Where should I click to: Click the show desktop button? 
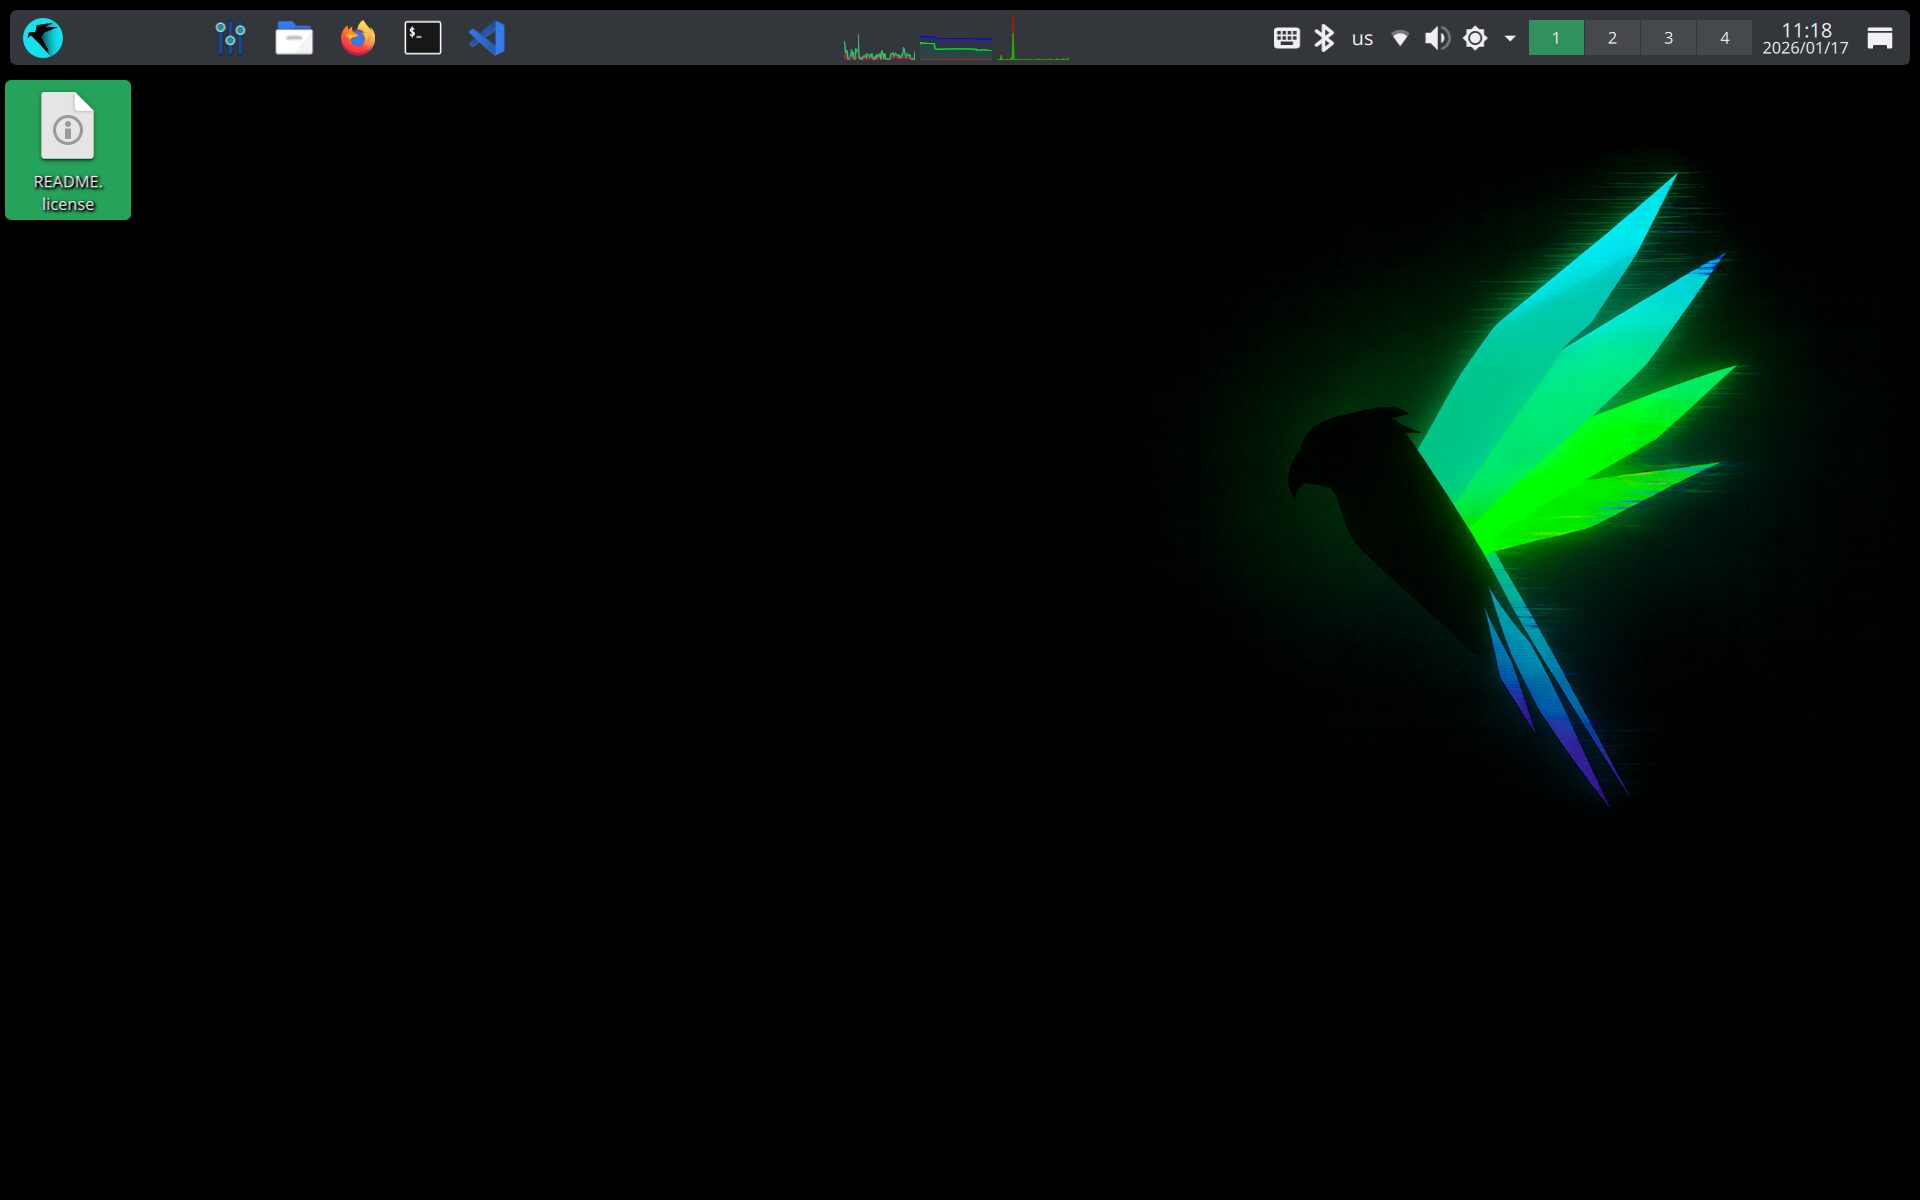click(x=1880, y=38)
